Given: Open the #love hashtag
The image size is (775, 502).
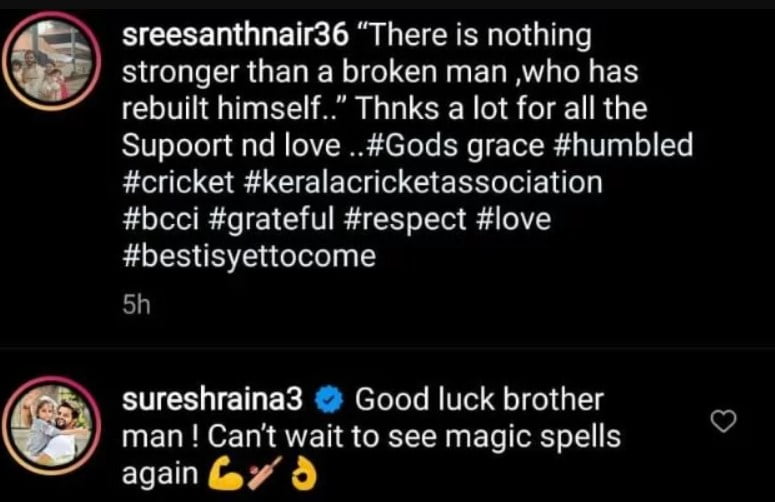Looking at the screenshot, I should (x=514, y=219).
